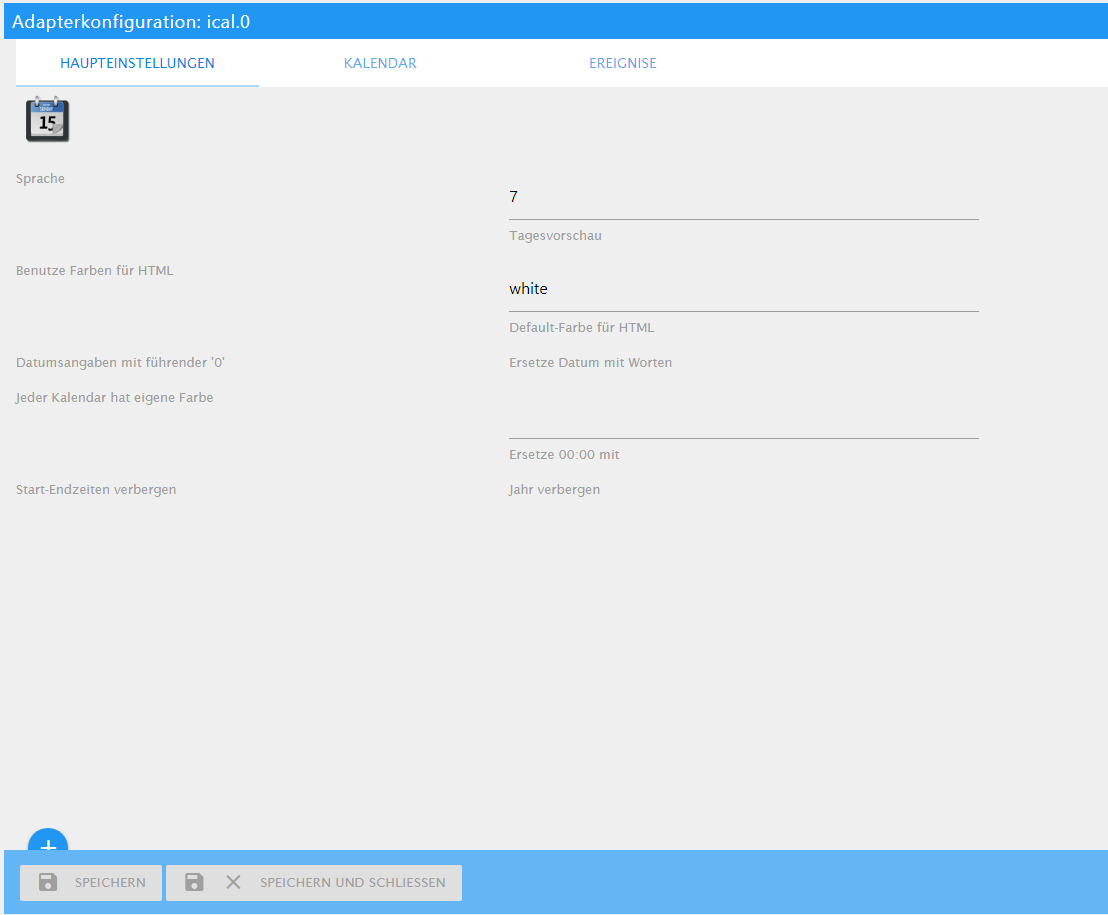
Task: Click 'Jeder Kalendar hat eigene Farbe' label
Action: click(x=114, y=398)
